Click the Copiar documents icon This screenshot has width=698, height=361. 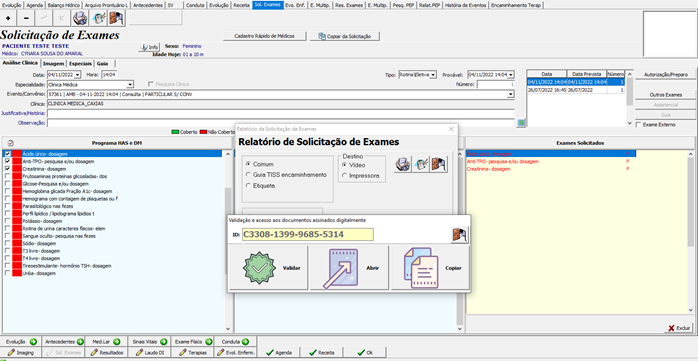click(418, 268)
